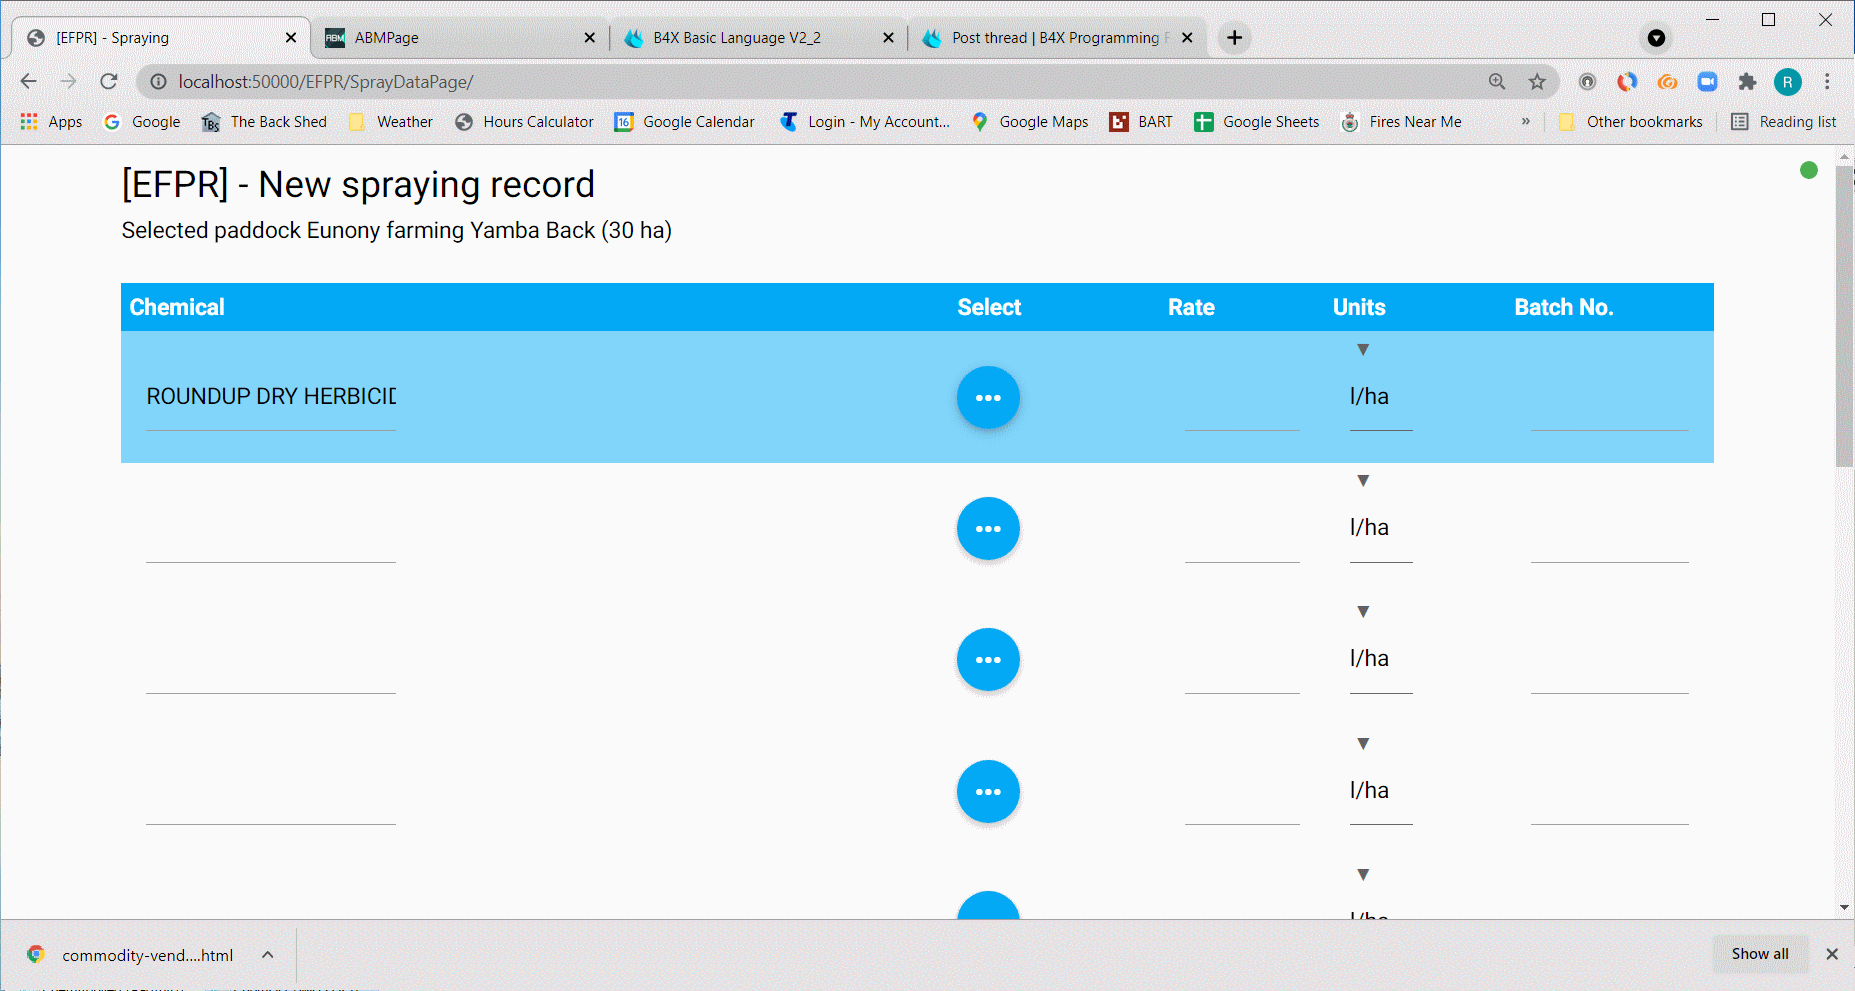Switch to Post thread B4X Programming tab

click(x=1056, y=38)
